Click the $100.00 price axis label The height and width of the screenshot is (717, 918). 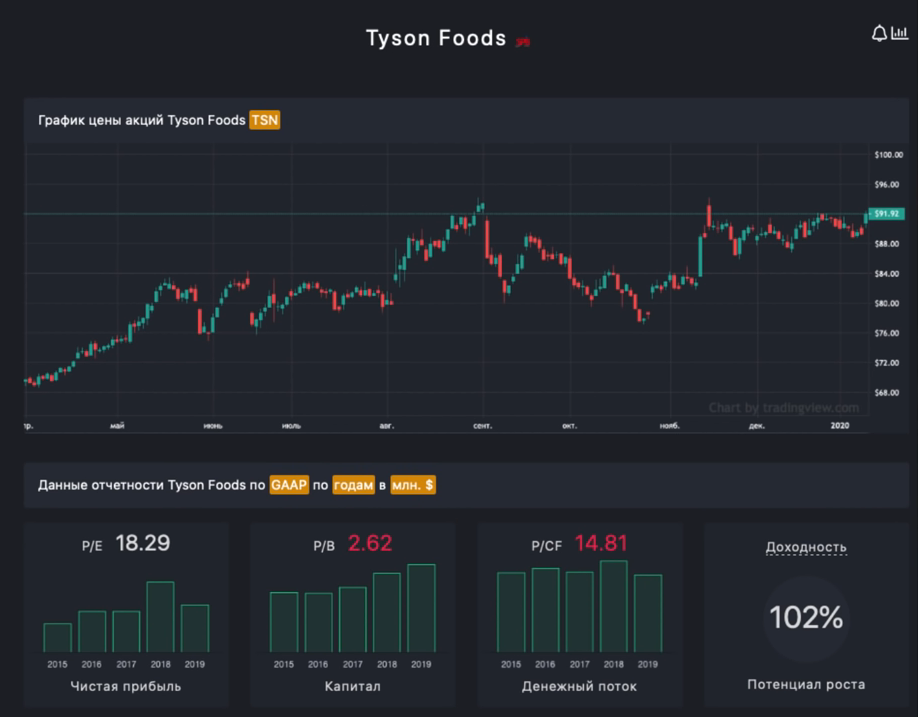(888, 155)
